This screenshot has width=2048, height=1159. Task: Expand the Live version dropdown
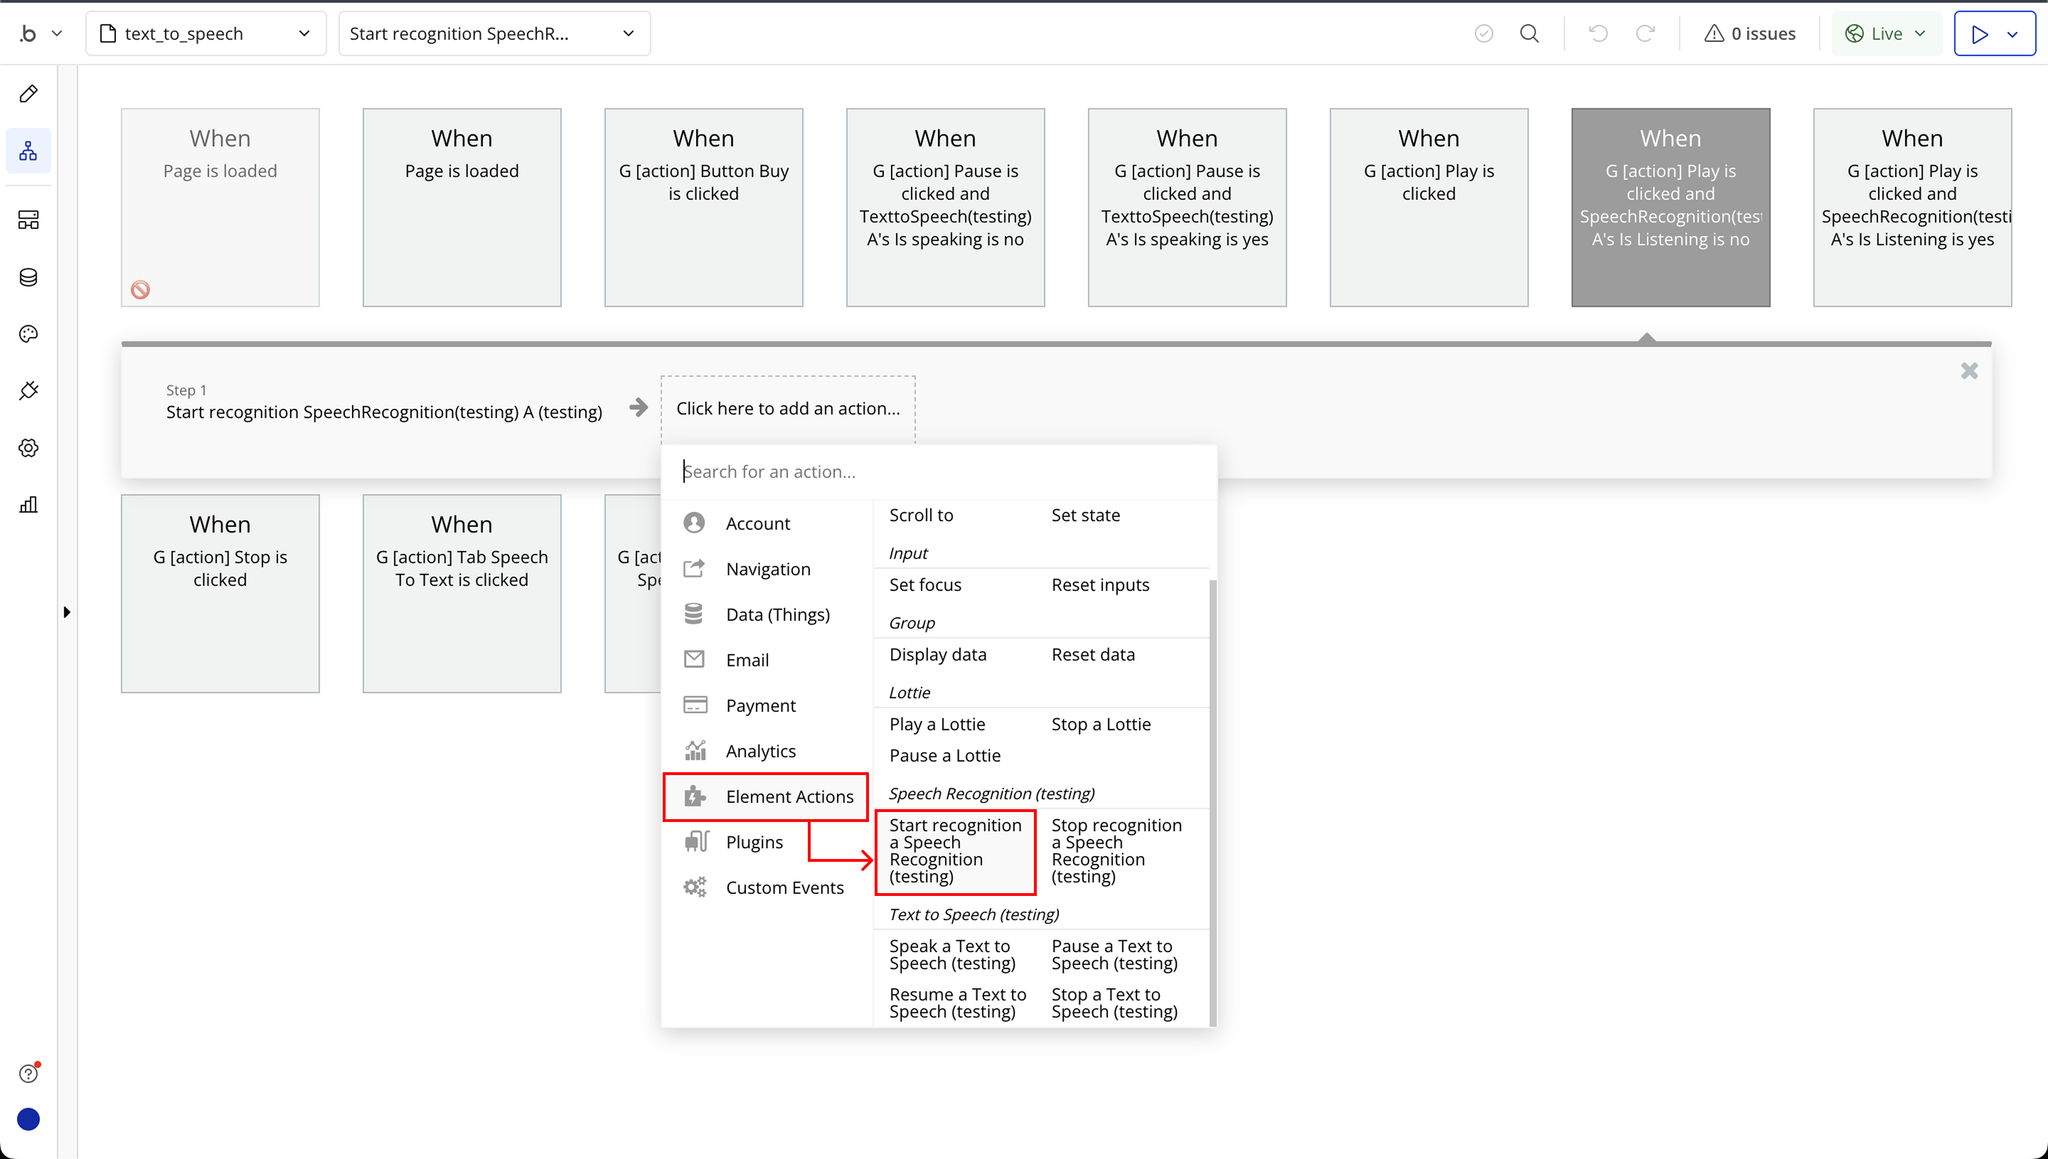click(x=1886, y=34)
